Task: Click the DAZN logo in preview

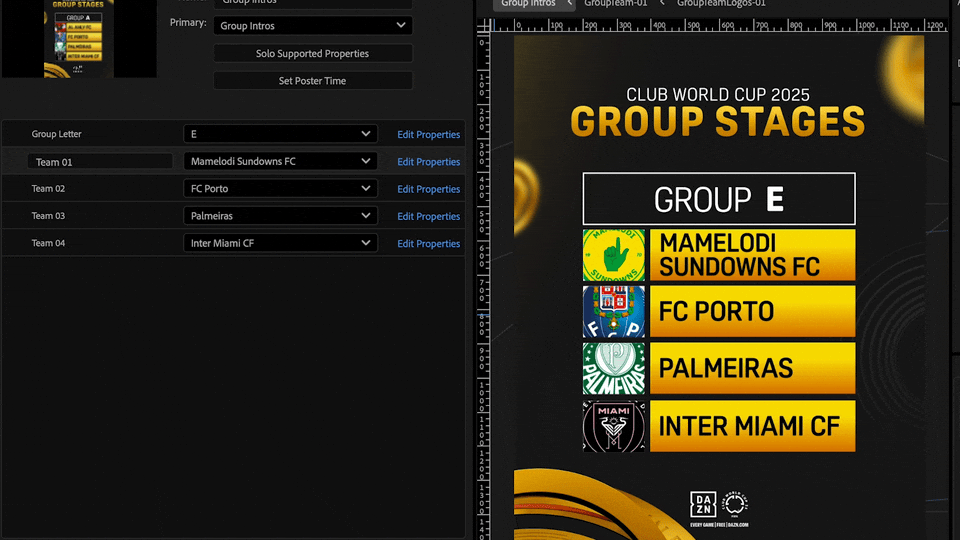Action: 703,505
